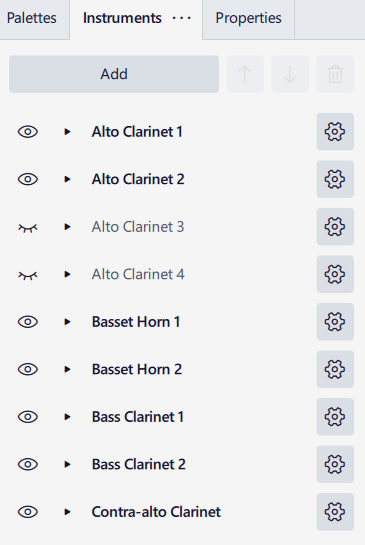Open settings gear for Basset Horn 1
The height and width of the screenshot is (545, 365).
[335, 322]
